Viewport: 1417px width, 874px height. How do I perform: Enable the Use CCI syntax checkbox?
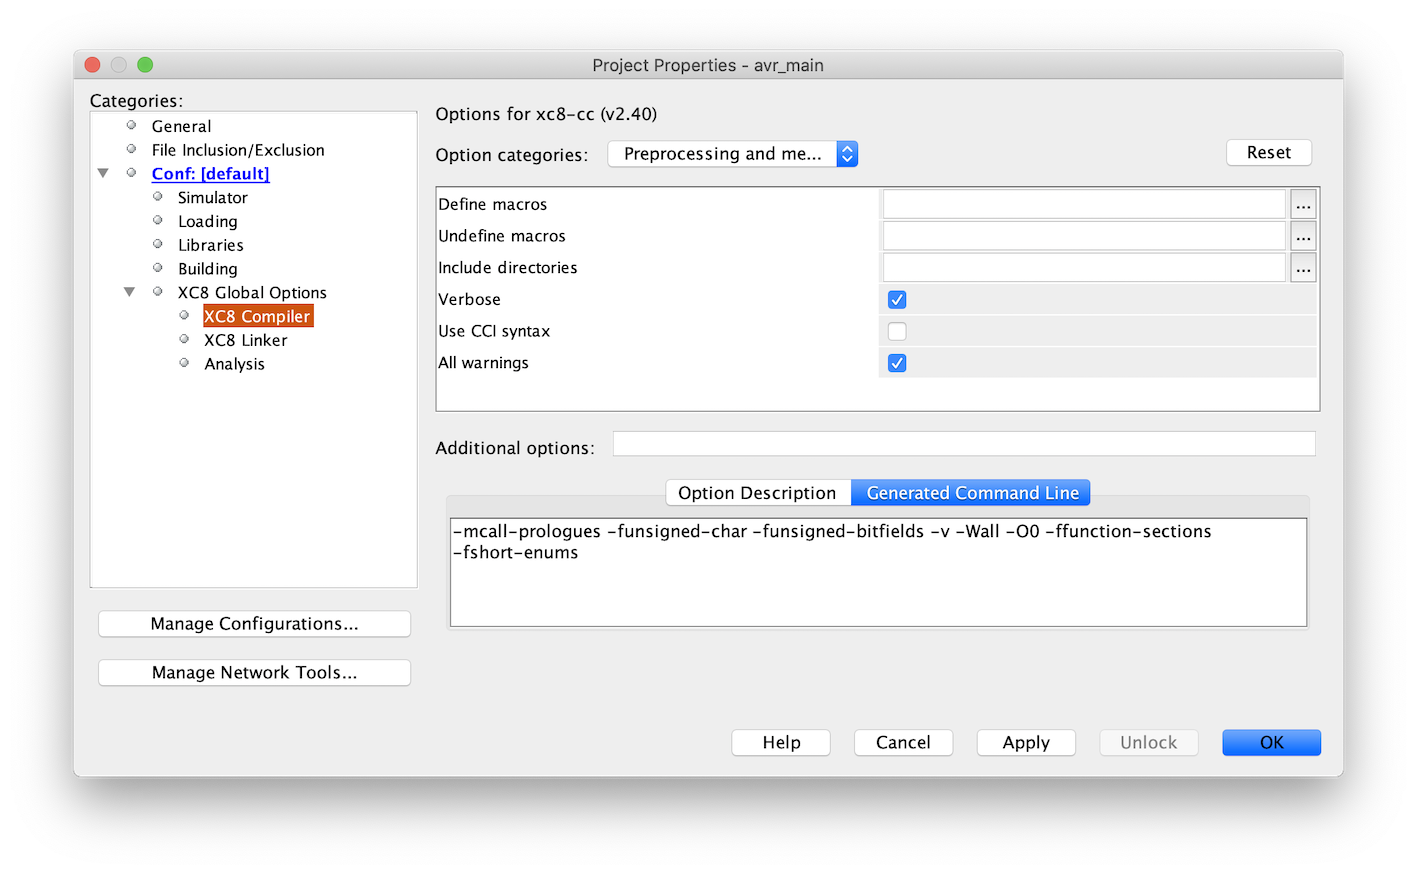[x=897, y=331]
